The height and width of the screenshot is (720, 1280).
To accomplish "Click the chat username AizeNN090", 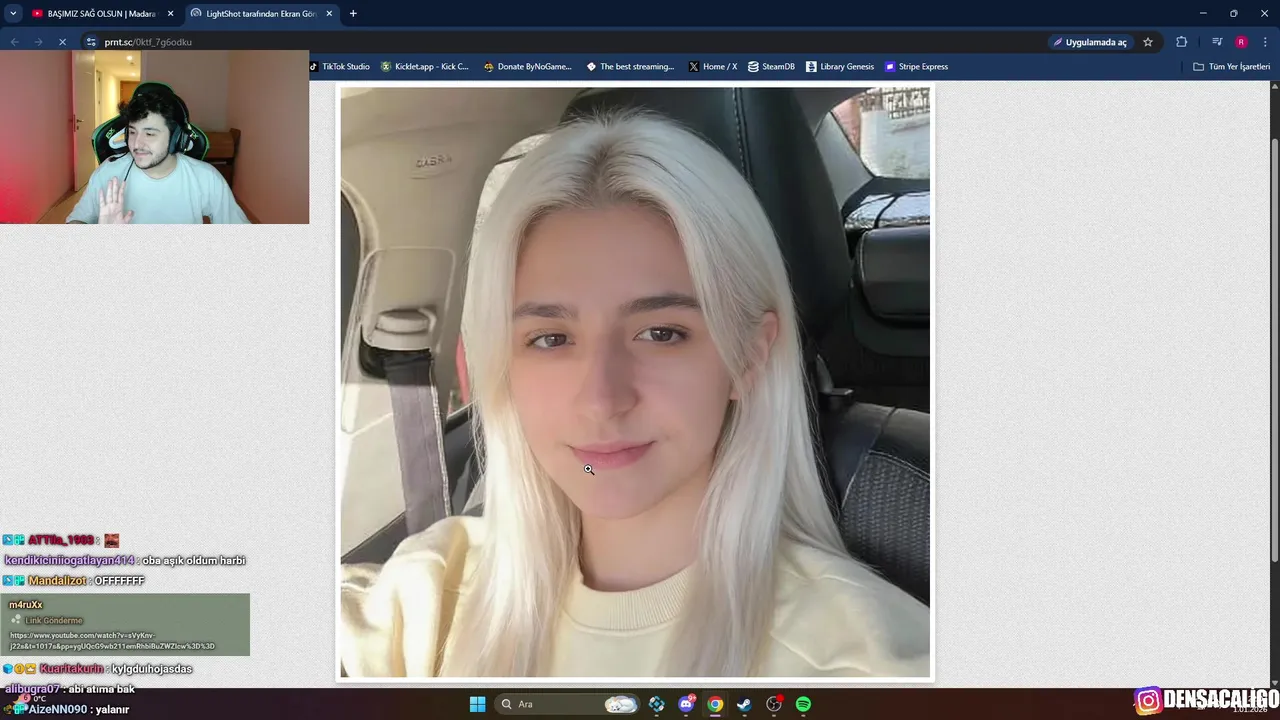I will click(x=57, y=709).
